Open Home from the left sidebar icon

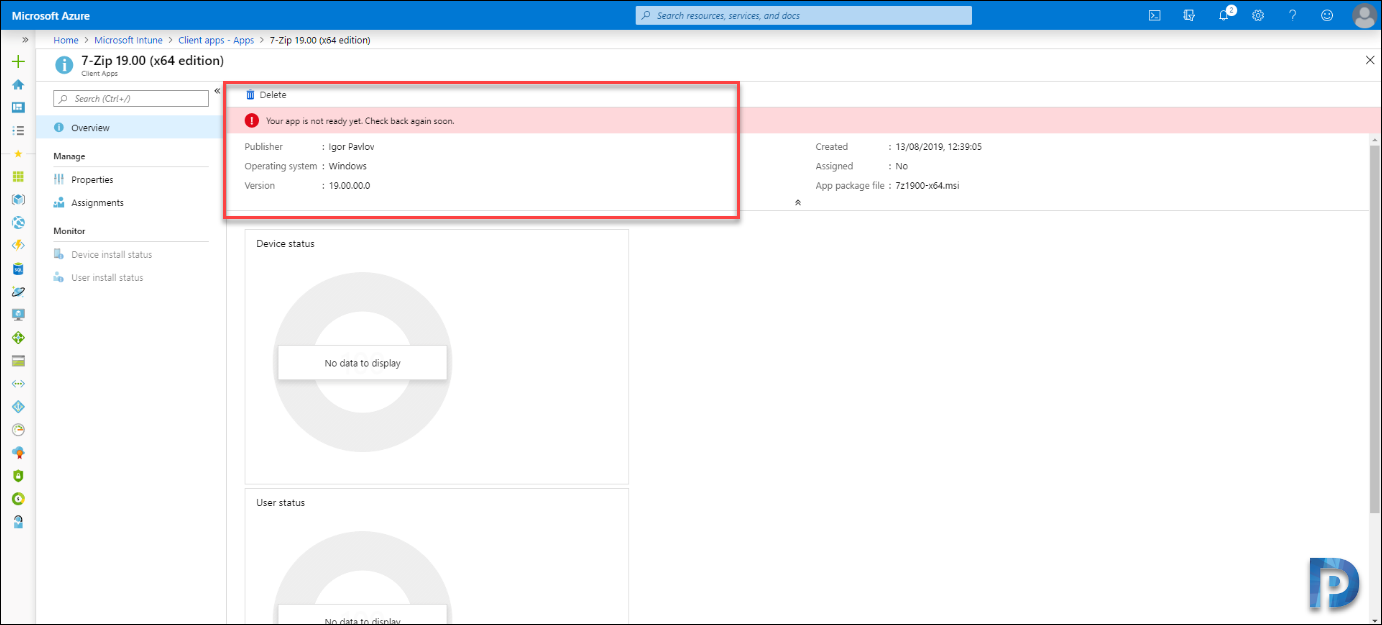click(x=18, y=85)
